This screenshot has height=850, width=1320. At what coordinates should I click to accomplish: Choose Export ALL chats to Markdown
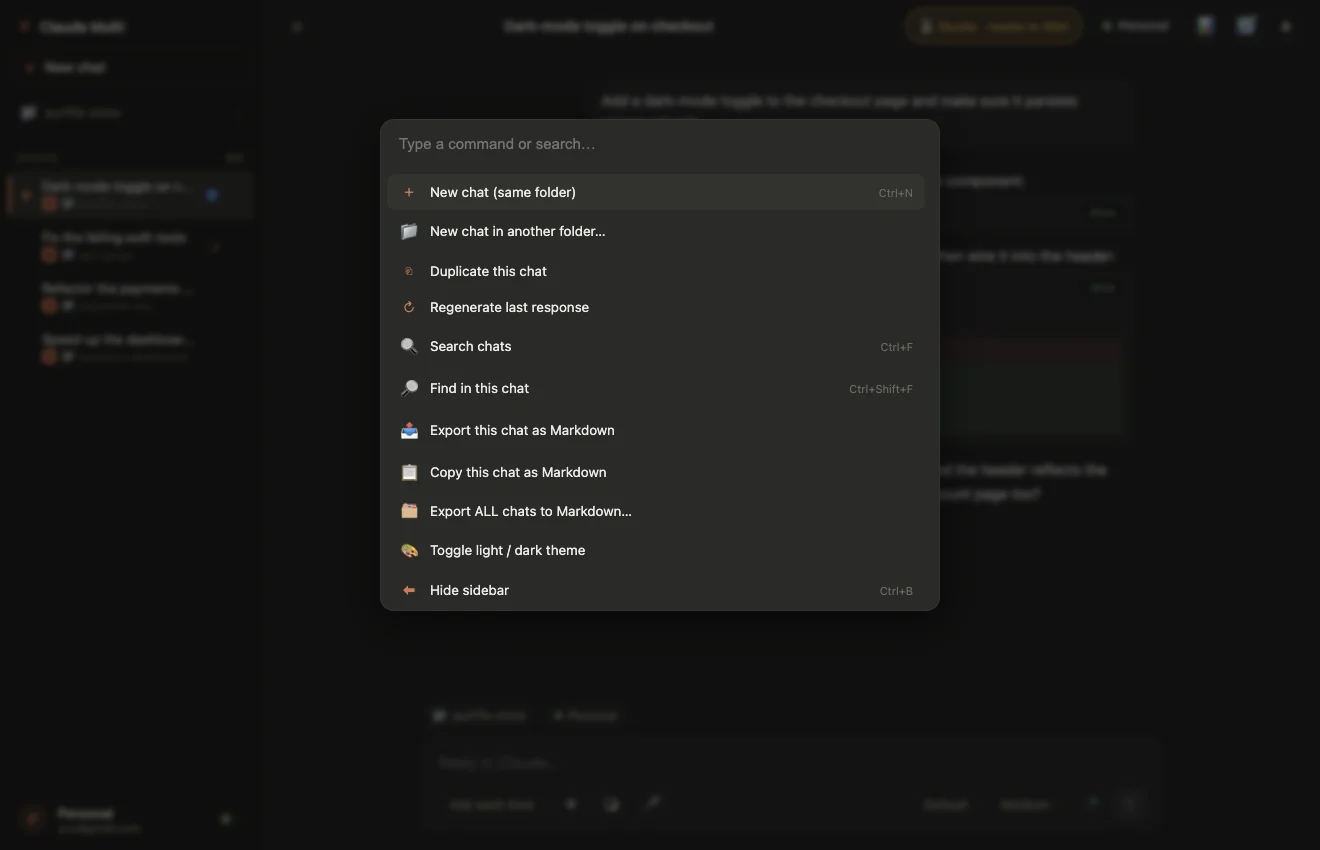[x=656, y=511]
